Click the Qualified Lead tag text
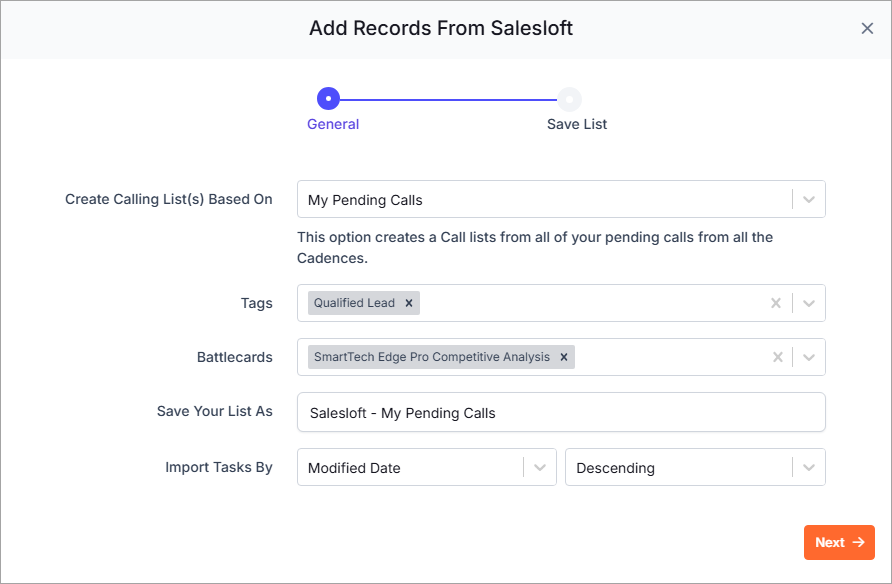 click(354, 303)
